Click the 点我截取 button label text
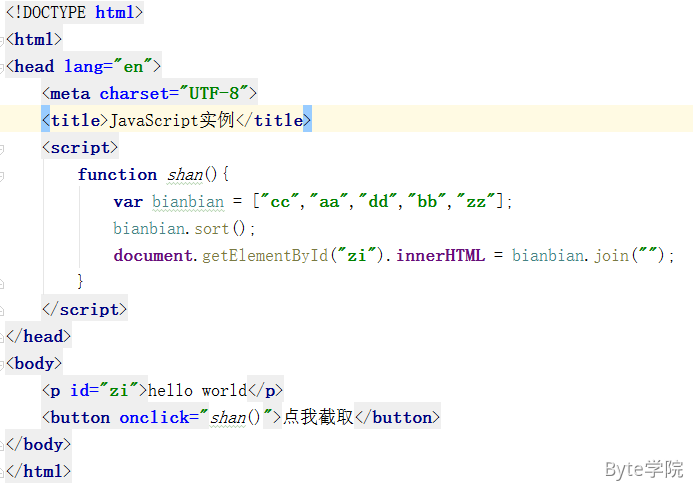The height and width of the screenshot is (490, 693). [x=318, y=418]
